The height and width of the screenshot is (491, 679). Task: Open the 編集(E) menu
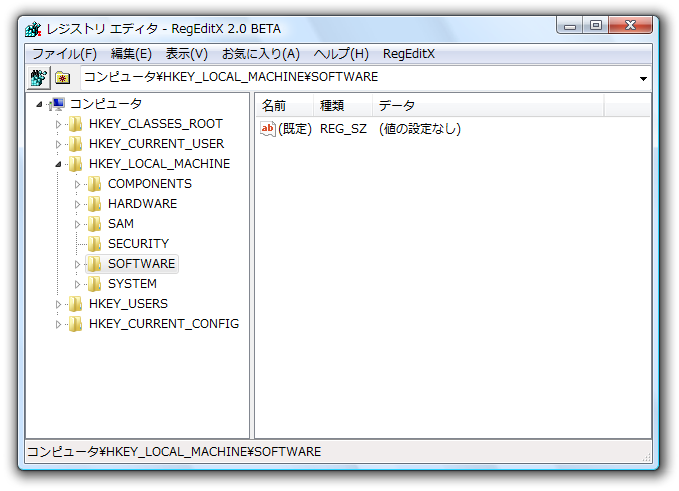pyautogui.click(x=131, y=54)
